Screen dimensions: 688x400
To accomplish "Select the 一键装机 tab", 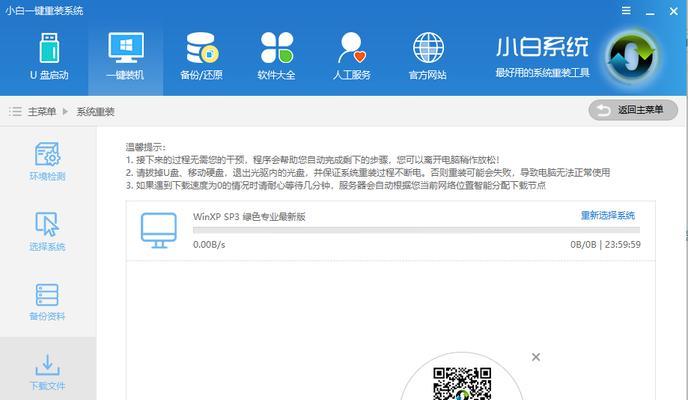I will 125,57.
